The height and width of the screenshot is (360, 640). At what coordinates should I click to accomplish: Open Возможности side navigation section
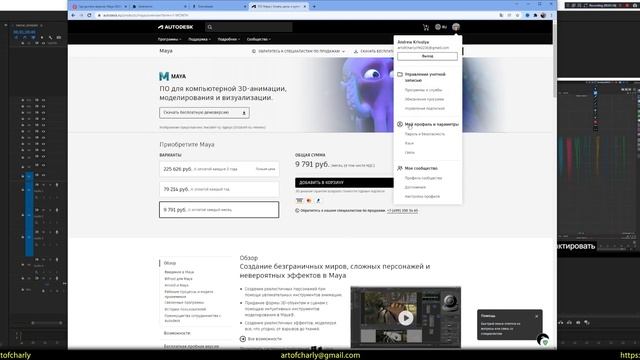[177, 333]
